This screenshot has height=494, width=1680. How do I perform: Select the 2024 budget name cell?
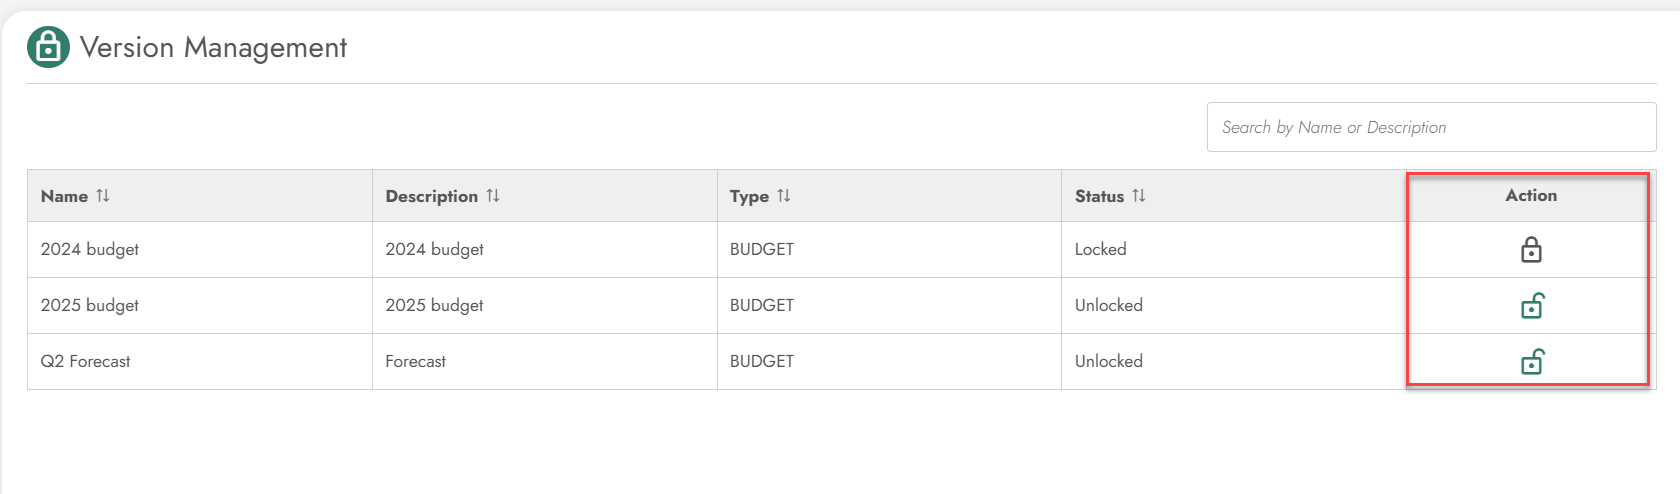click(x=200, y=249)
